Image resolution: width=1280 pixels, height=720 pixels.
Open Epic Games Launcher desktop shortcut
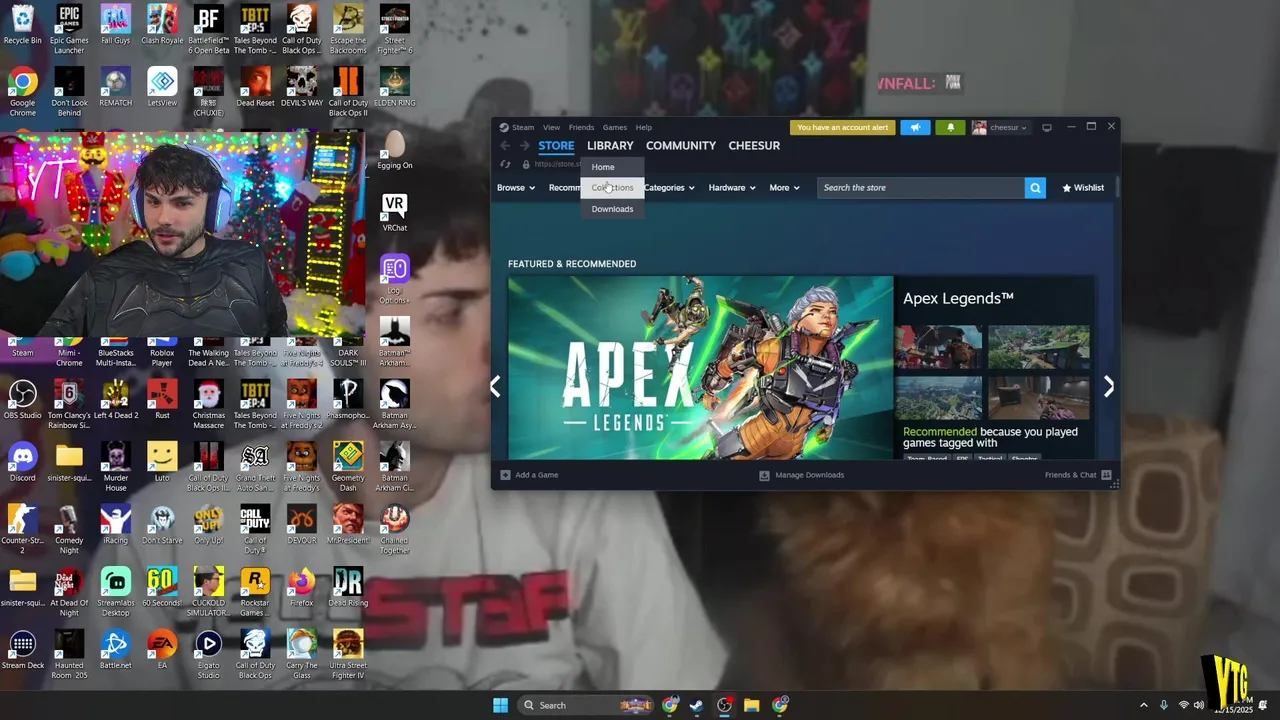pos(69,30)
